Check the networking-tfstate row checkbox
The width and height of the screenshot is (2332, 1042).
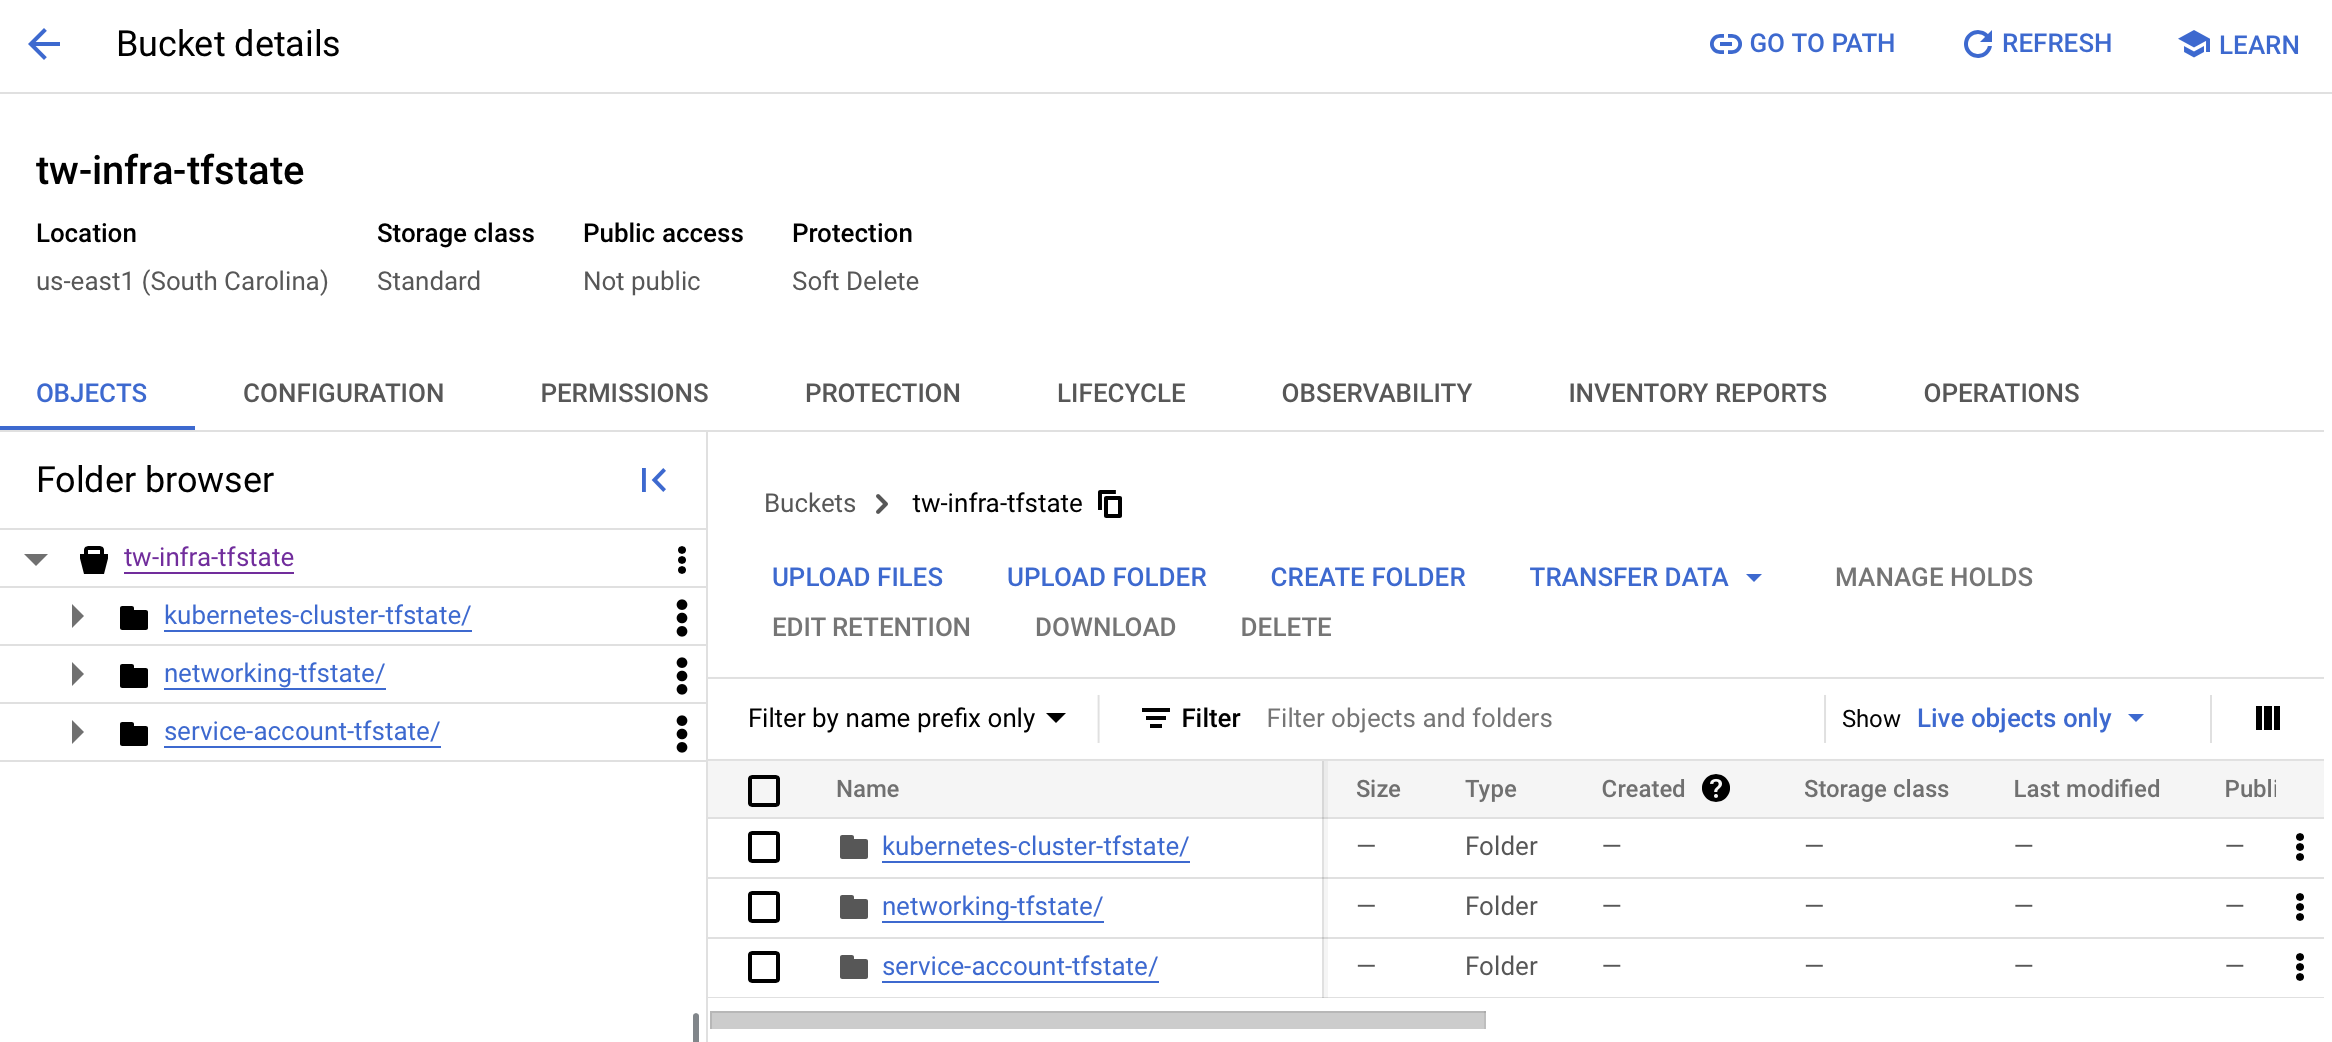pyautogui.click(x=764, y=907)
